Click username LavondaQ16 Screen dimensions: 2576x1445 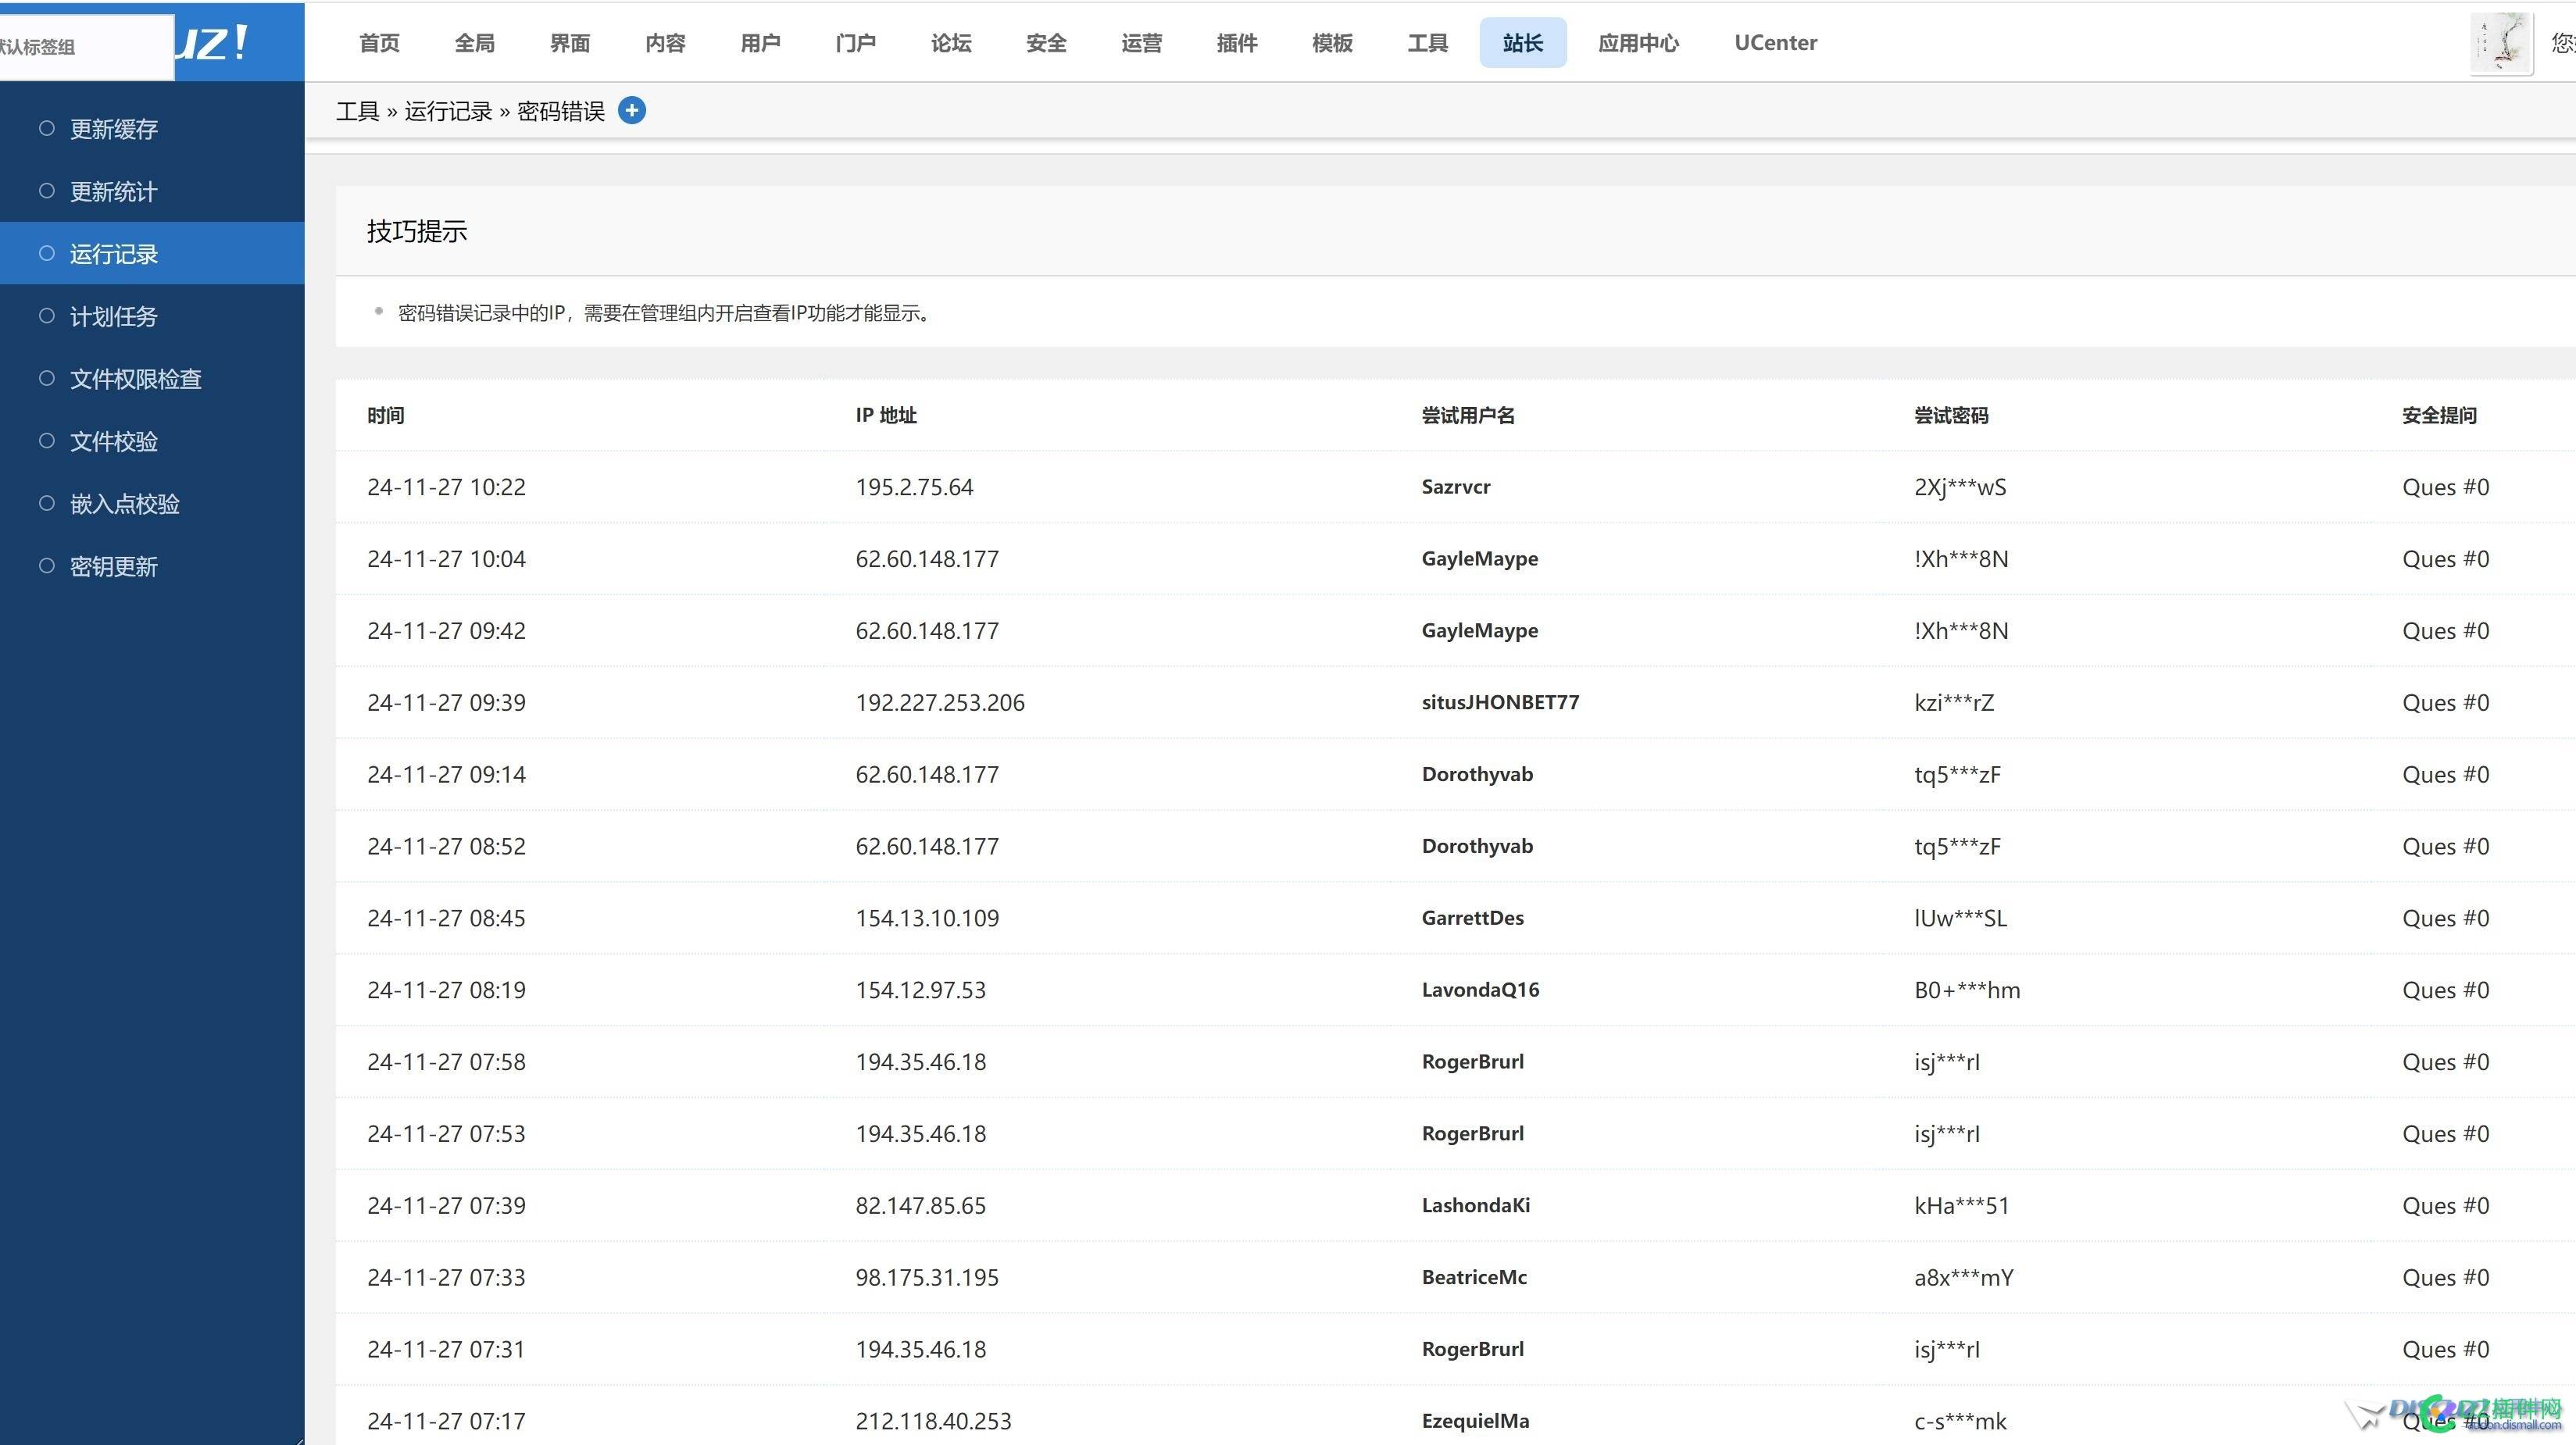point(1480,990)
